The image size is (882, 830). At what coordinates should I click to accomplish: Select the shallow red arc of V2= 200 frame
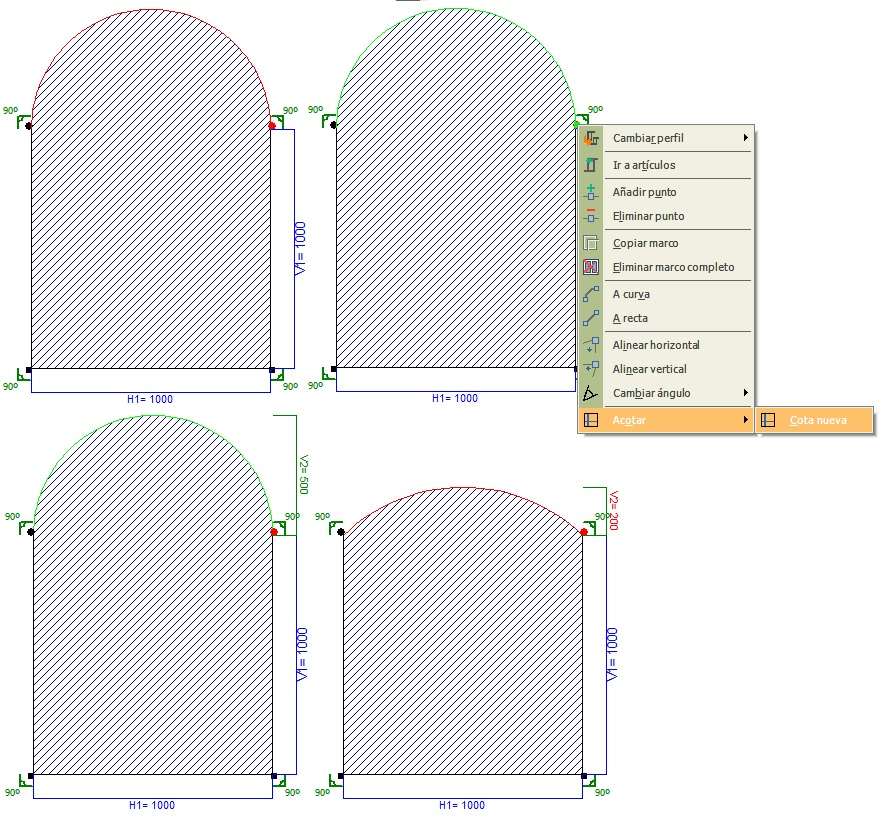coord(463,488)
